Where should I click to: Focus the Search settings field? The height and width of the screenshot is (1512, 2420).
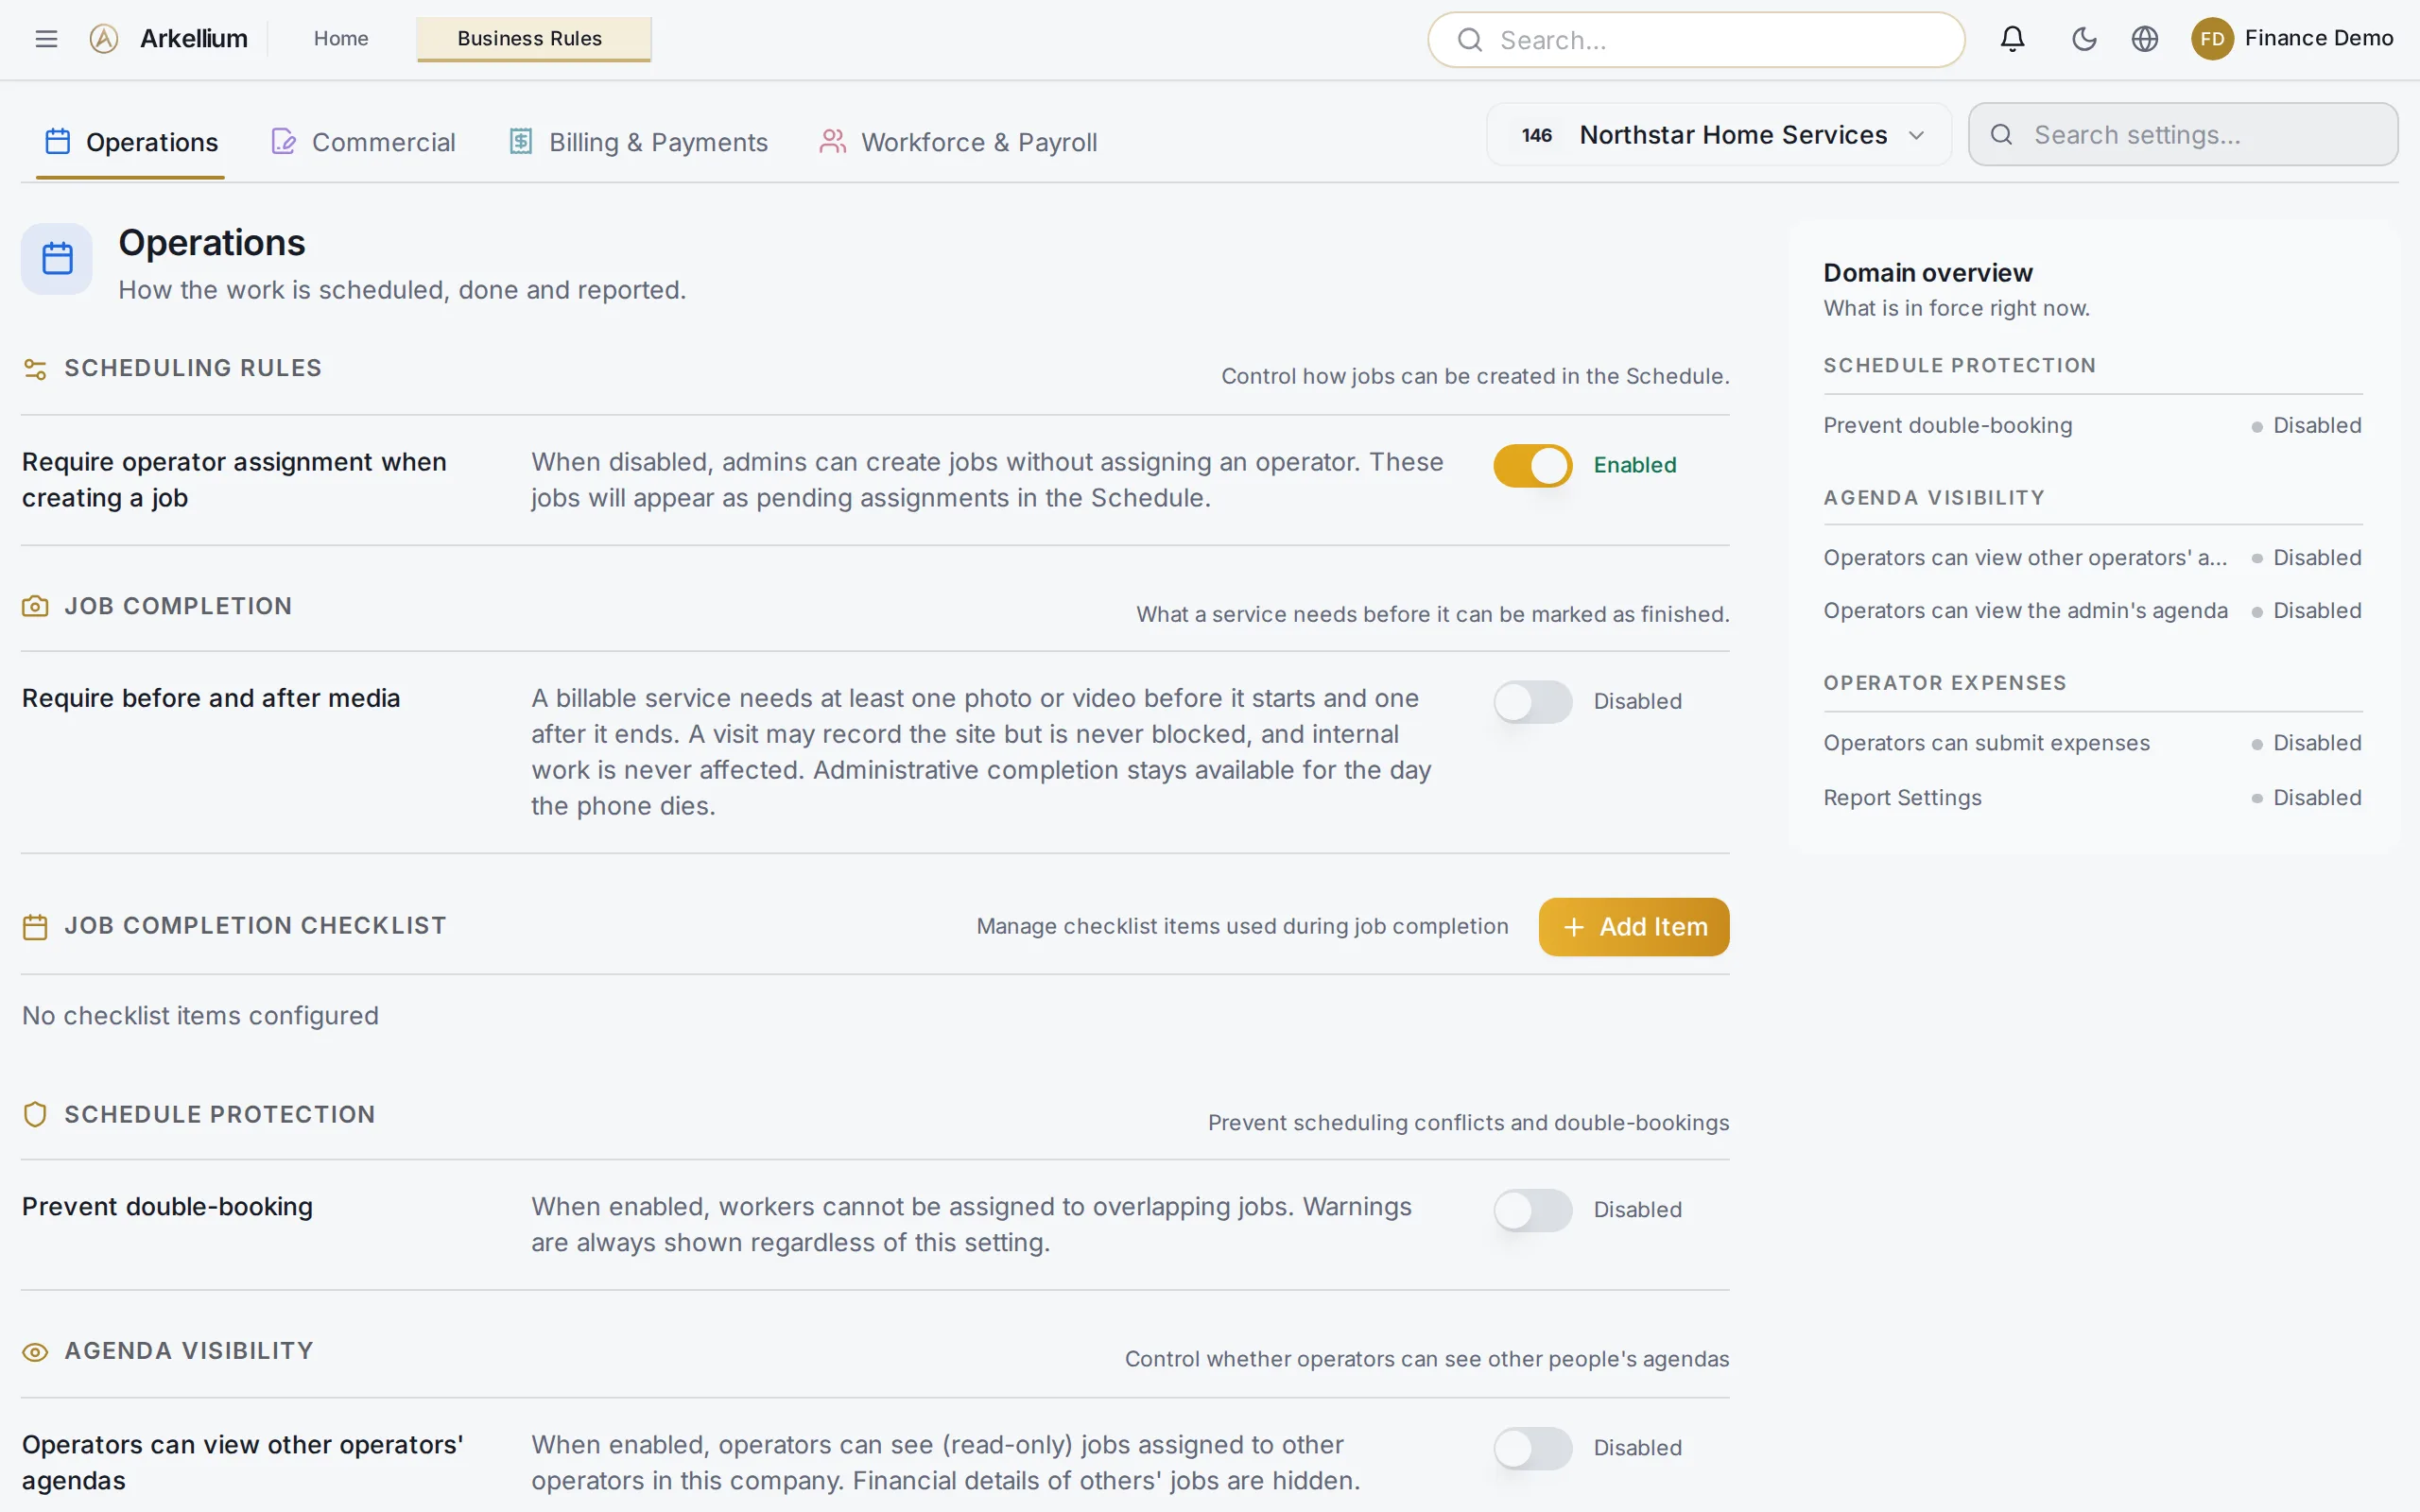2183,135
